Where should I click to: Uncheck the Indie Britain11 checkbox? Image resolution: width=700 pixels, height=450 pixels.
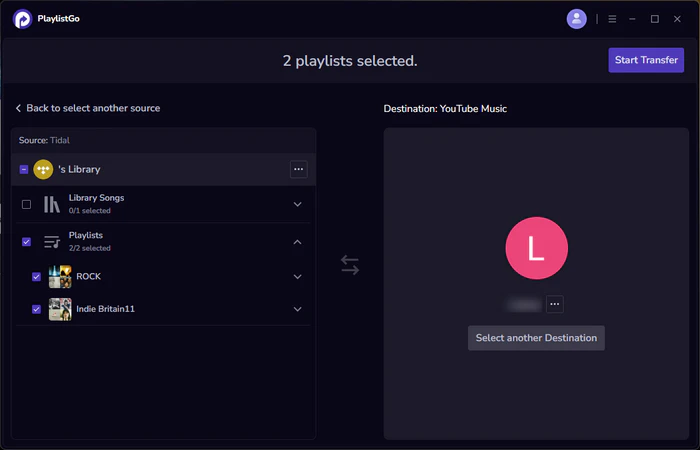(37, 309)
